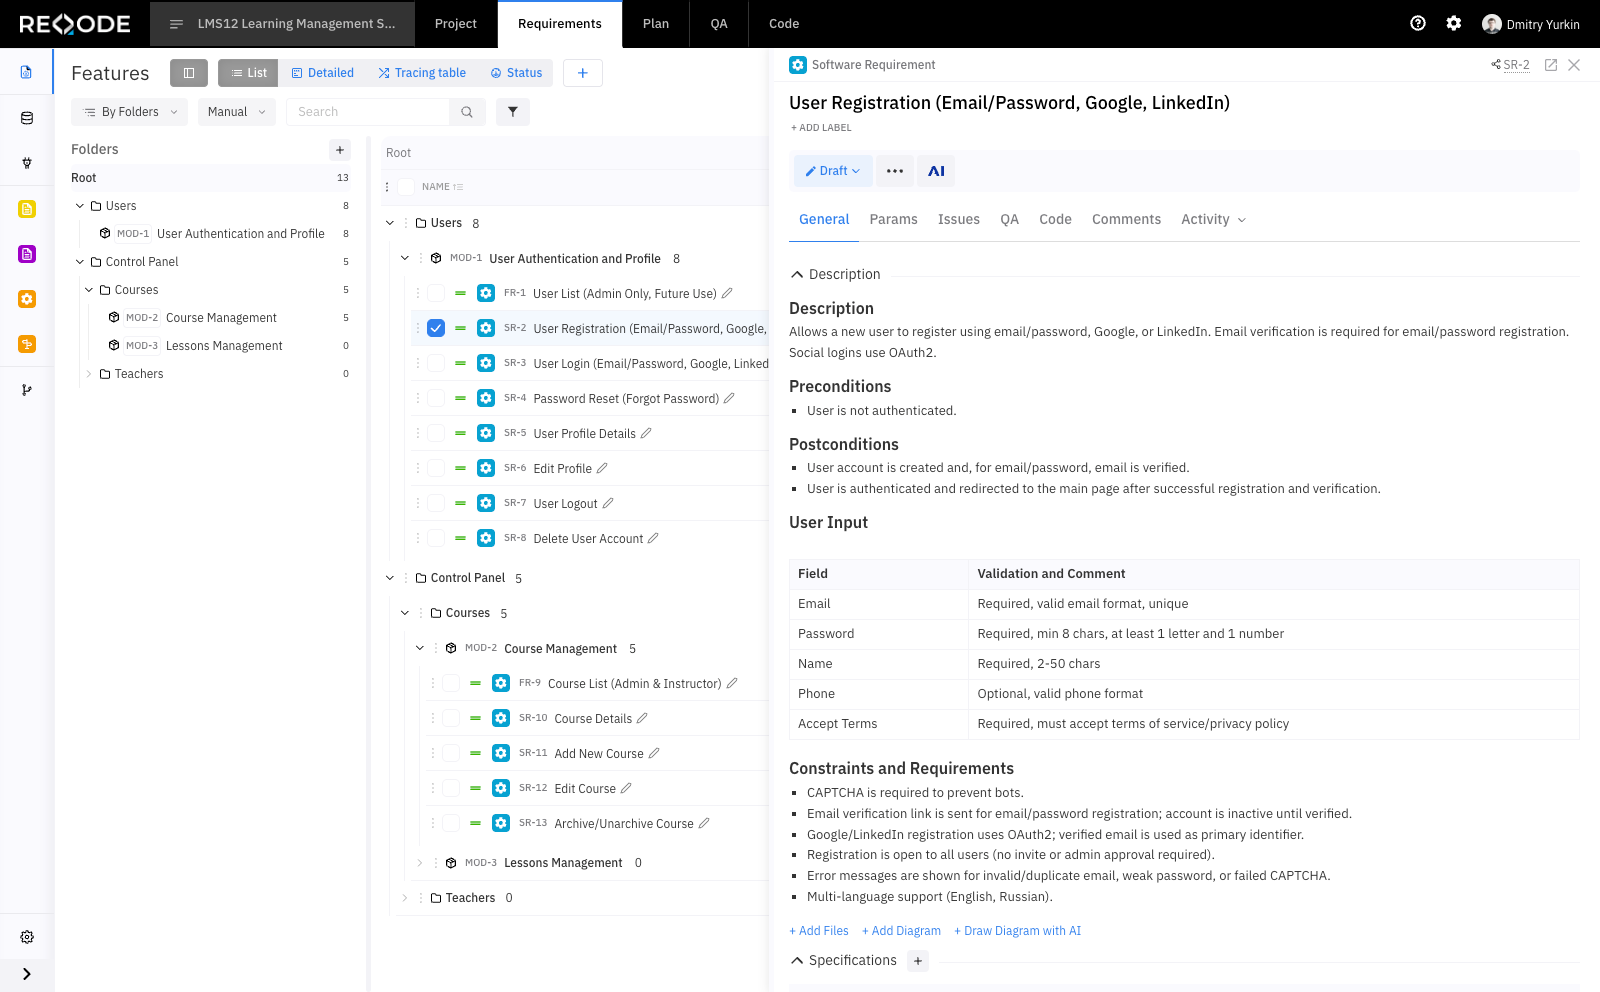Check the SR-12 Edit Course checkbox
This screenshot has height=992, width=1600.
pyautogui.click(x=451, y=788)
